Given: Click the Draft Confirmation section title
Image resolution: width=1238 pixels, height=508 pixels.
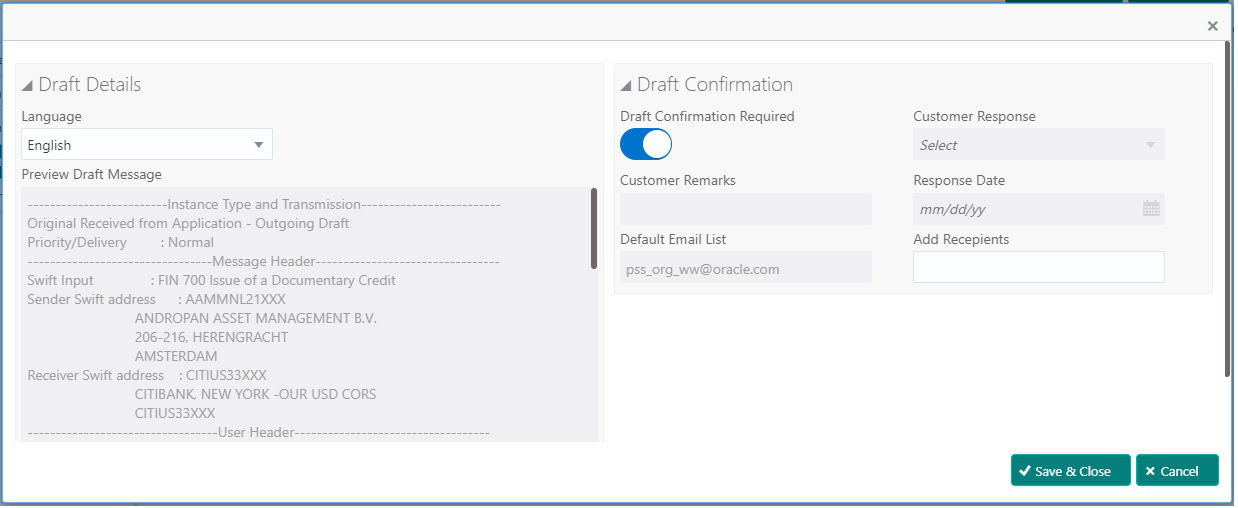Looking at the screenshot, I should (x=714, y=85).
